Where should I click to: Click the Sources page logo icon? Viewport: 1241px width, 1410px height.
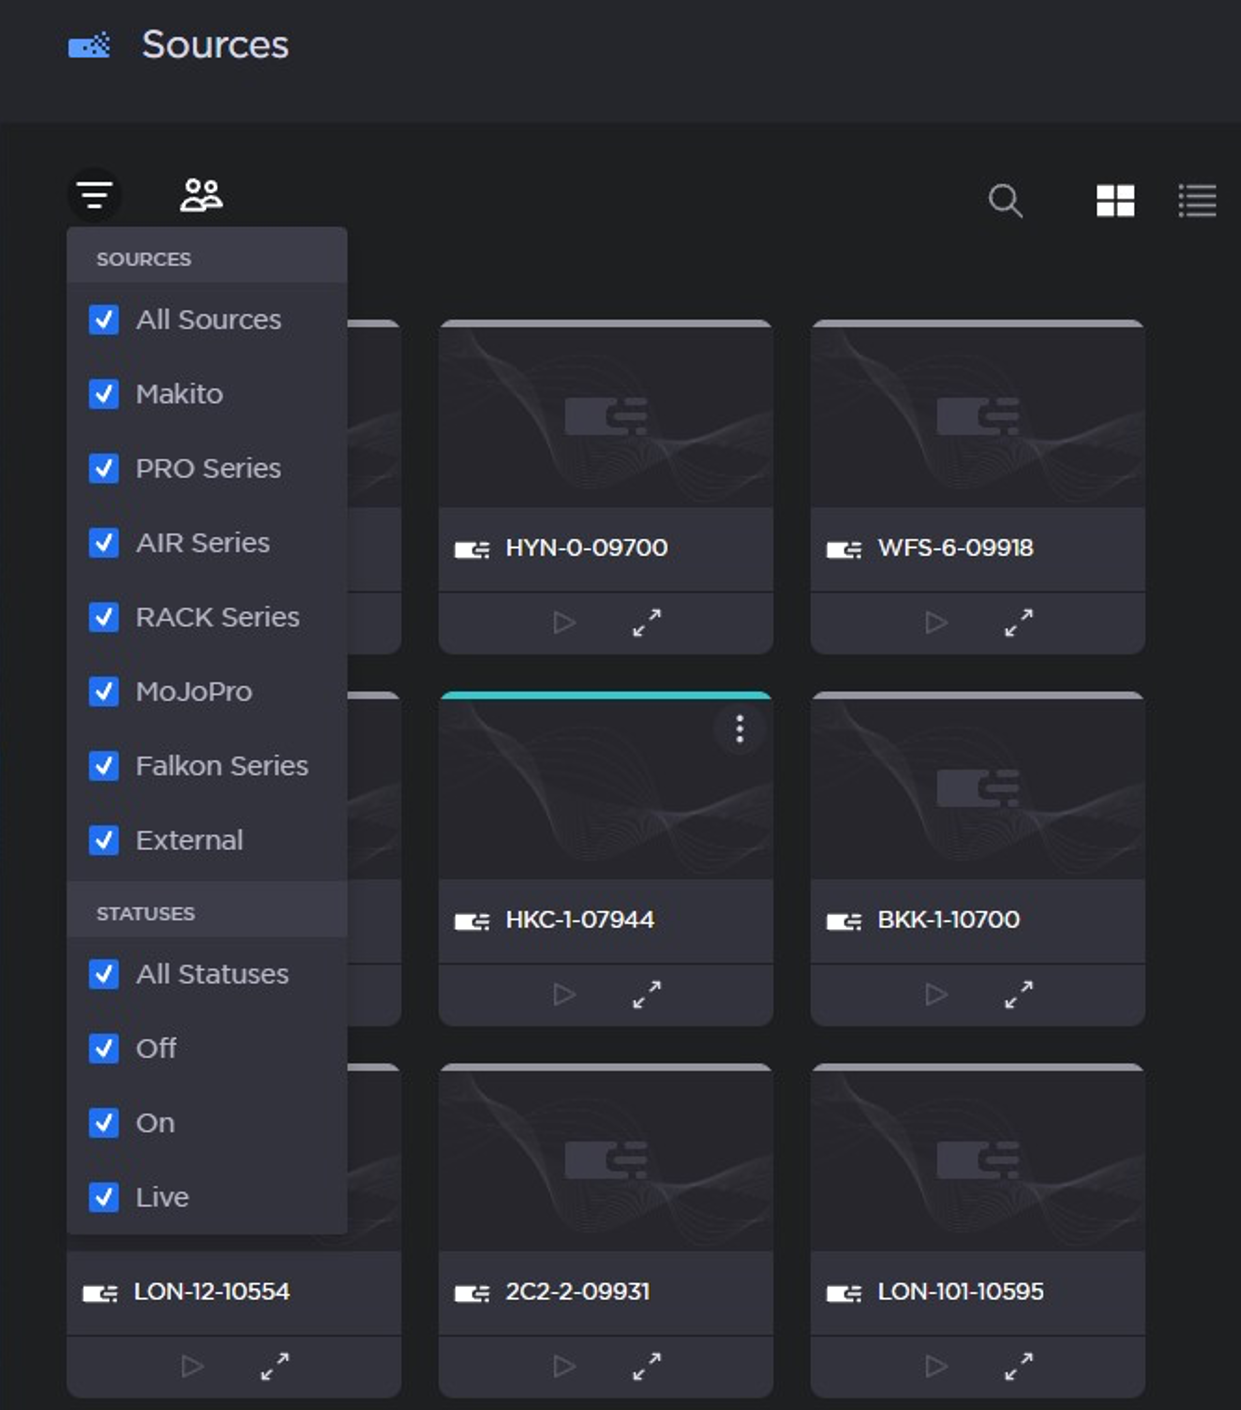89,46
